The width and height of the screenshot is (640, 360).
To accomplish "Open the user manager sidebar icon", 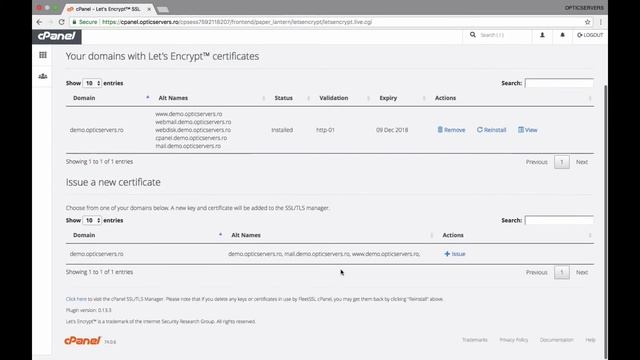I will click(43, 76).
